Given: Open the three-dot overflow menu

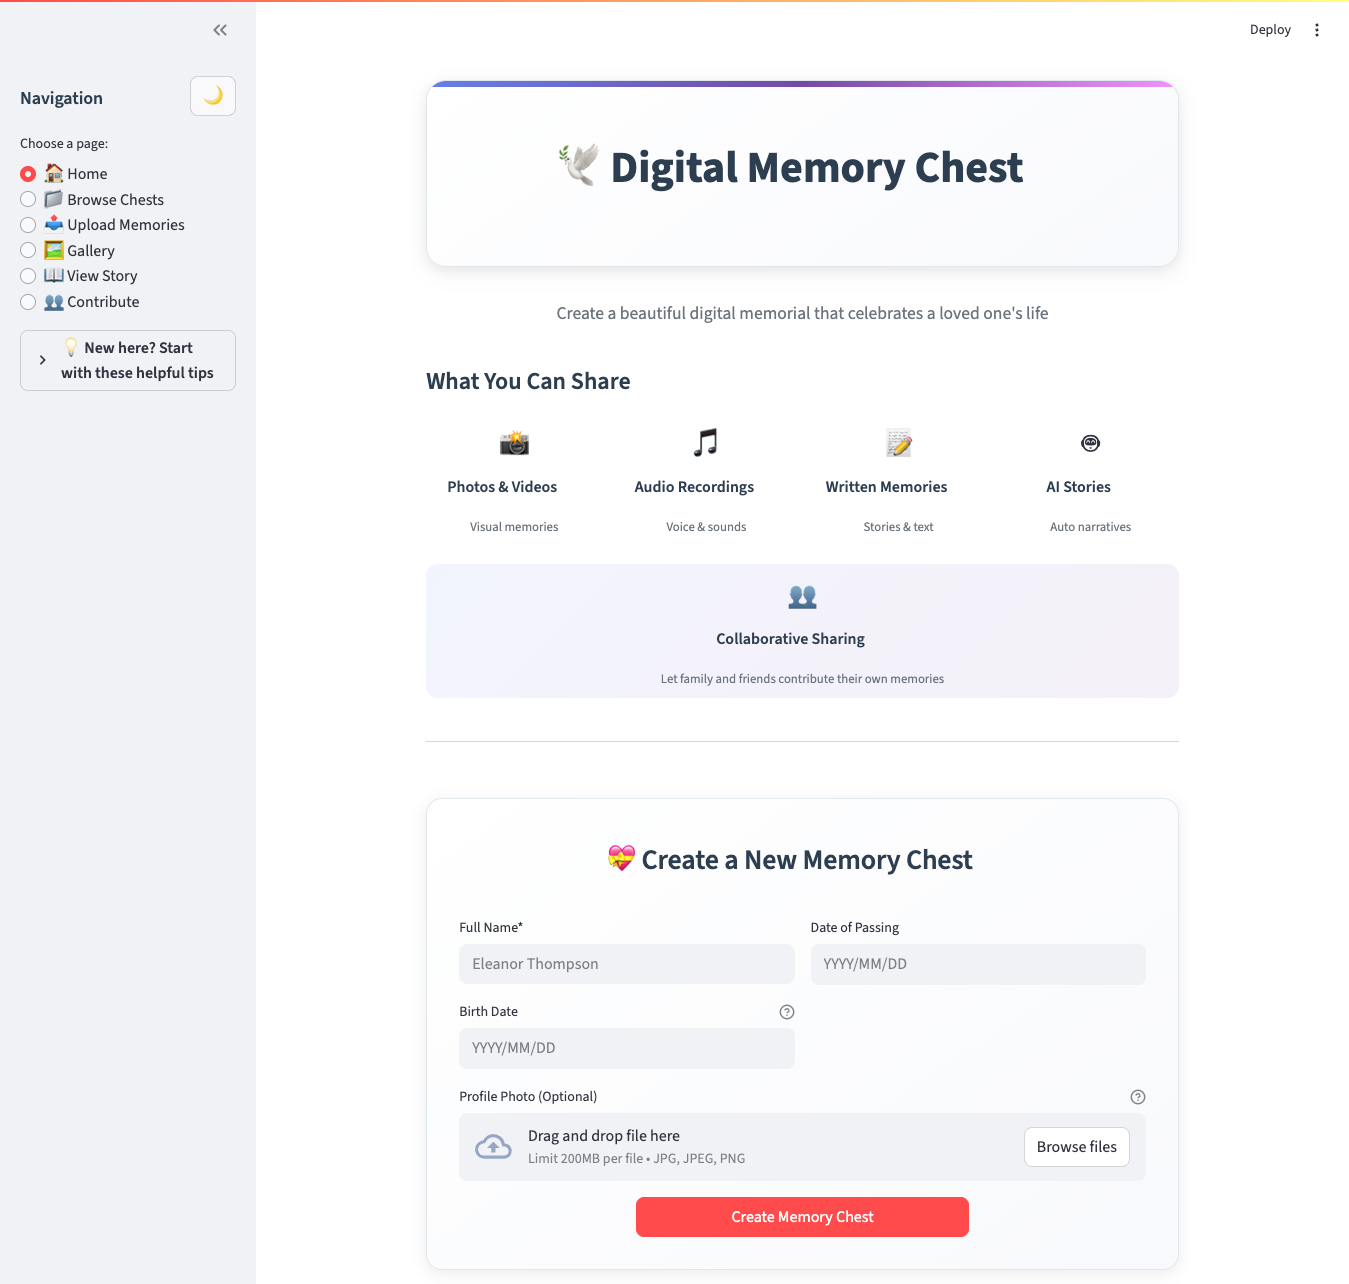Looking at the screenshot, I should click(x=1317, y=30).
